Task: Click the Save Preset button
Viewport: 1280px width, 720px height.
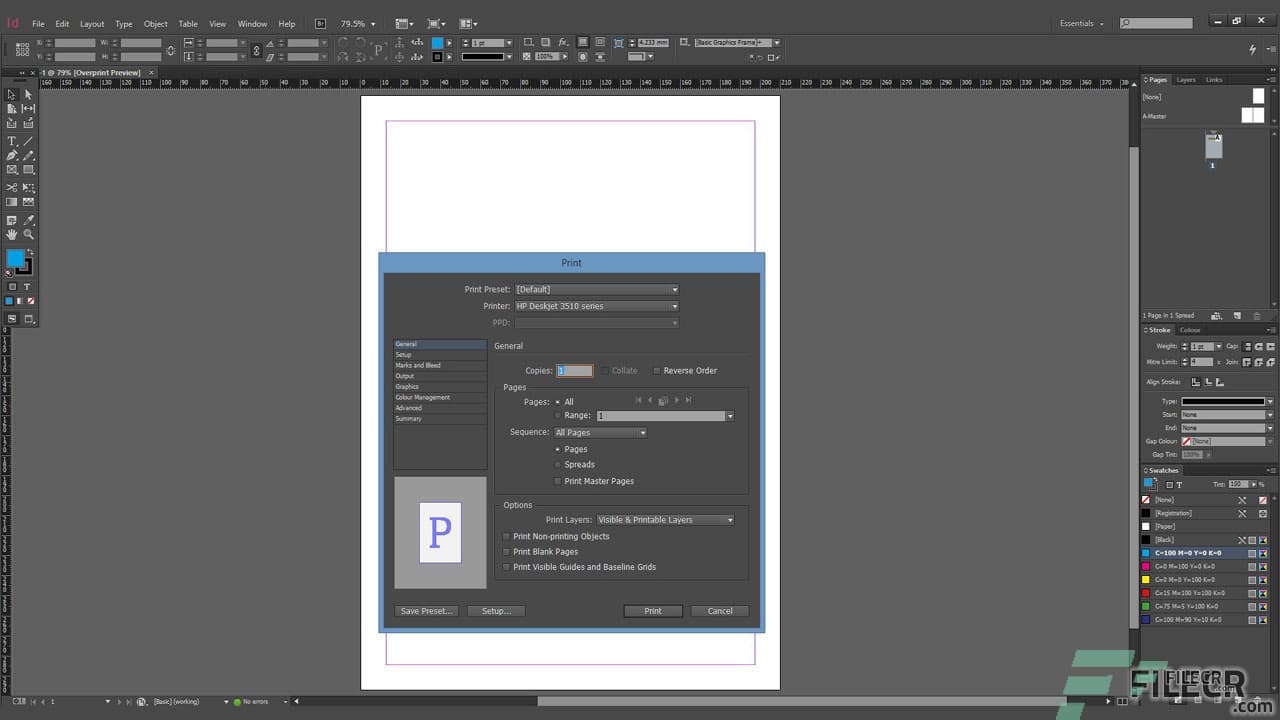Action: click(426, 610)
